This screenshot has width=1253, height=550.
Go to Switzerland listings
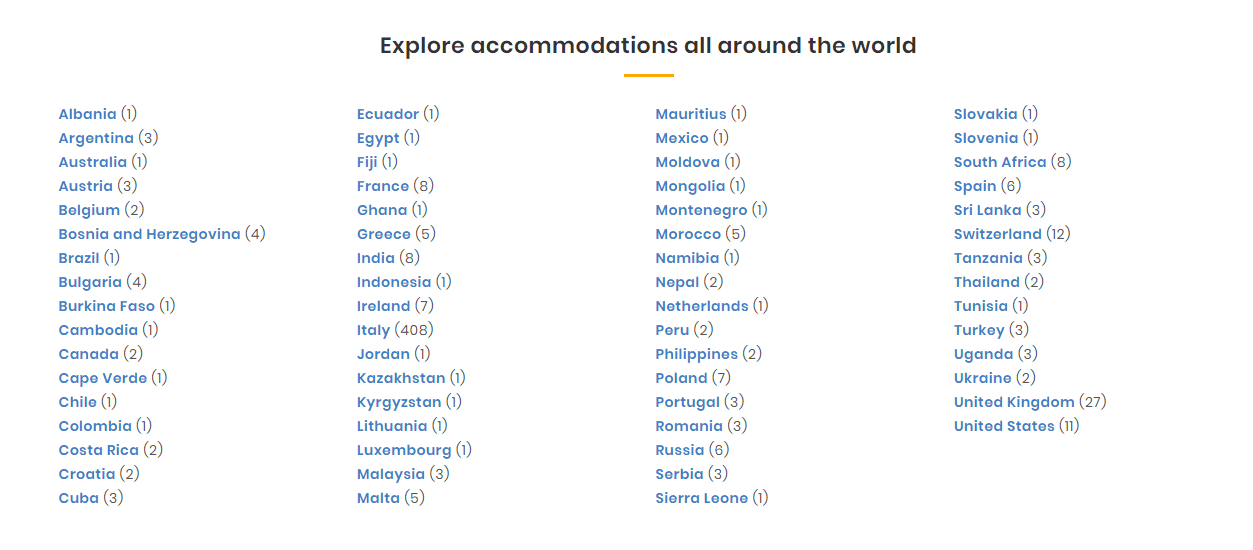997,234
